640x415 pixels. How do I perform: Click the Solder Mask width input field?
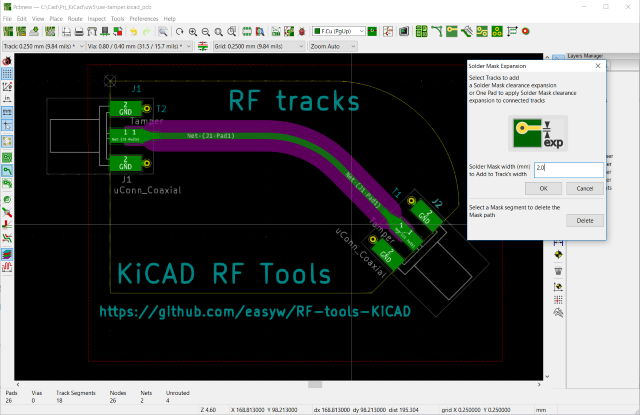pos(567,169)
